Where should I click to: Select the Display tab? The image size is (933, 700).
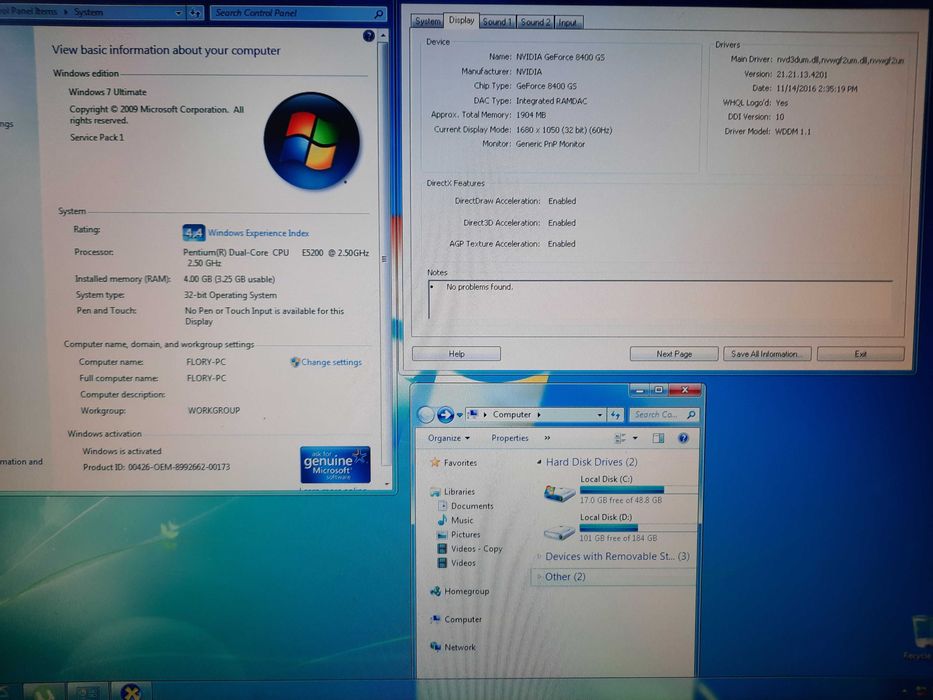tap(461, 20)
